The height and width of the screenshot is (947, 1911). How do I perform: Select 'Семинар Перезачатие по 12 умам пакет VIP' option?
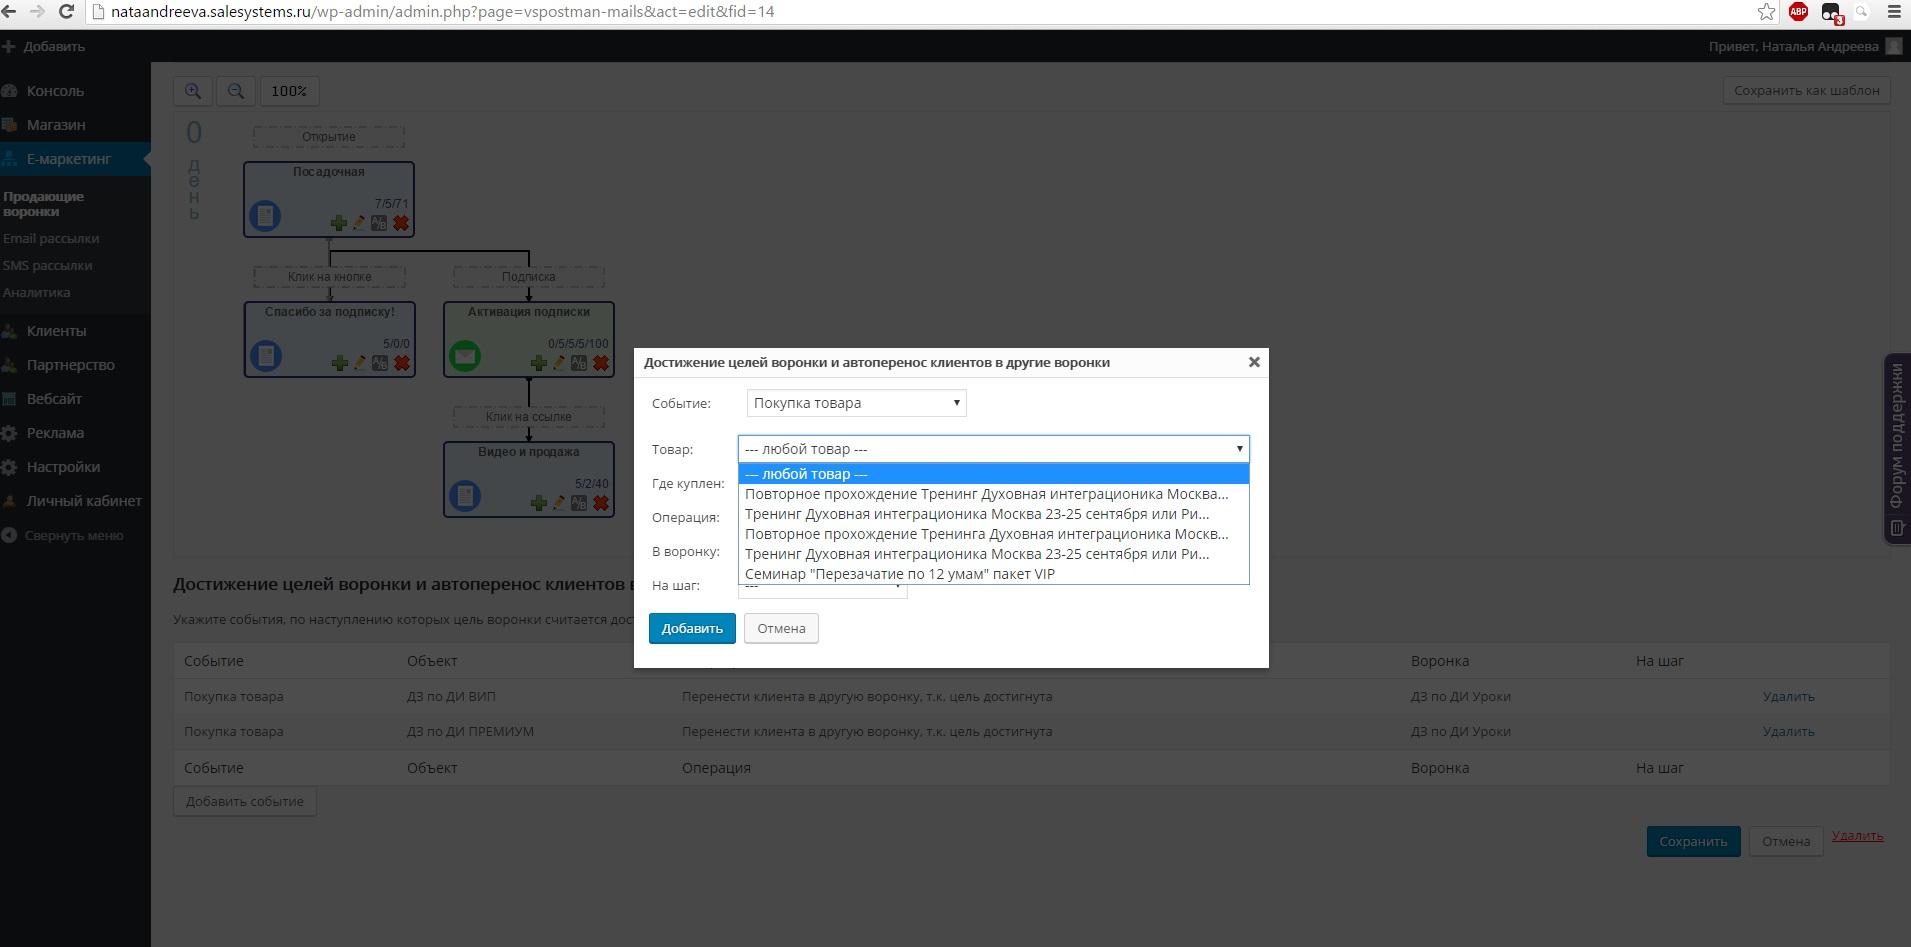point(899,574)
